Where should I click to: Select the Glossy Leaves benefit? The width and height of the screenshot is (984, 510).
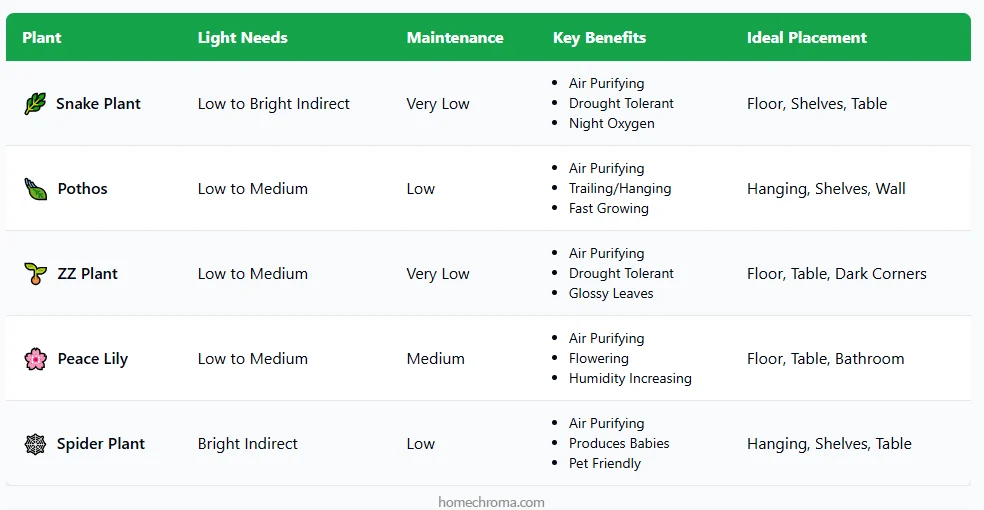pos(611,294)
